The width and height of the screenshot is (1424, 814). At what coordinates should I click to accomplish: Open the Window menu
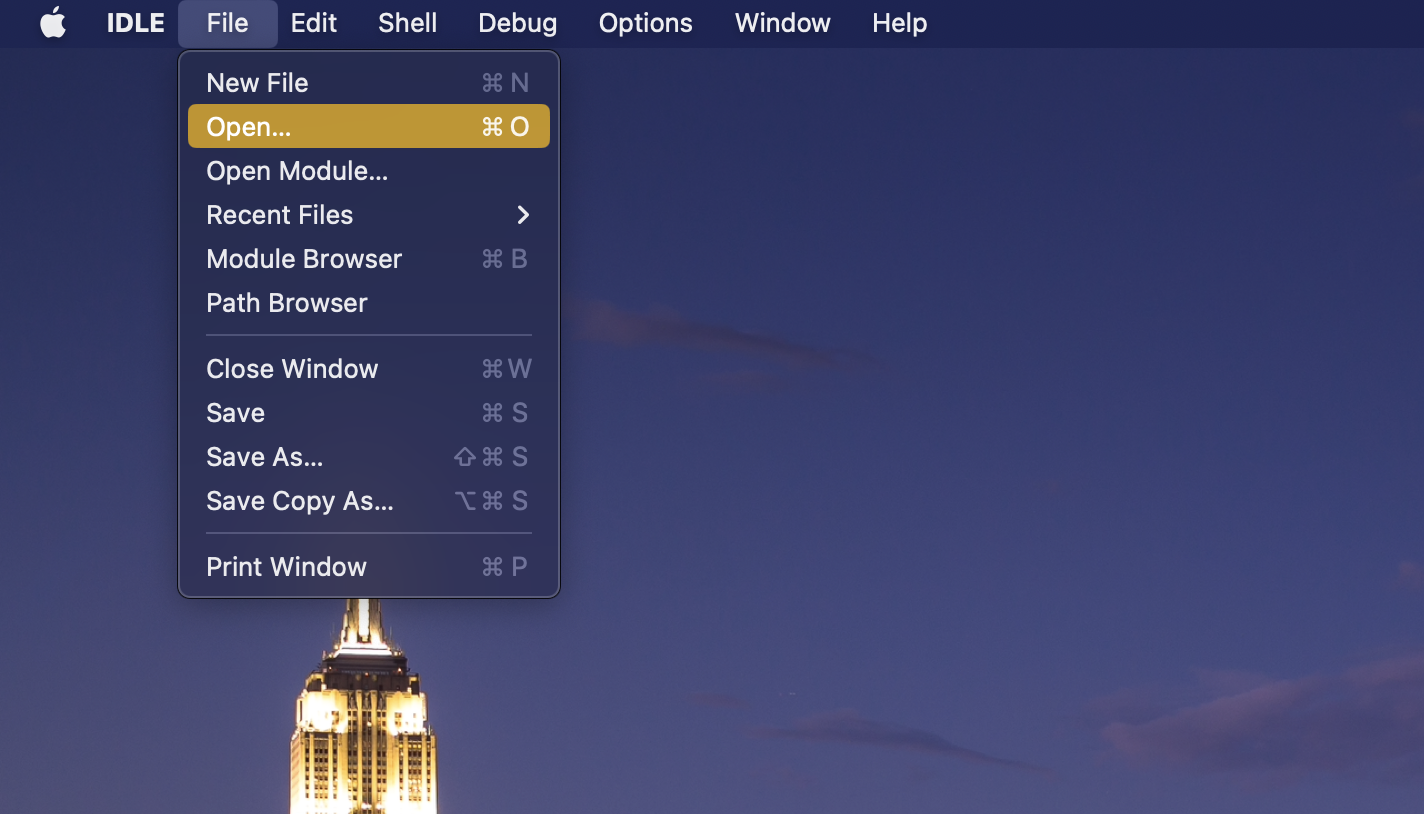(782, 23)
